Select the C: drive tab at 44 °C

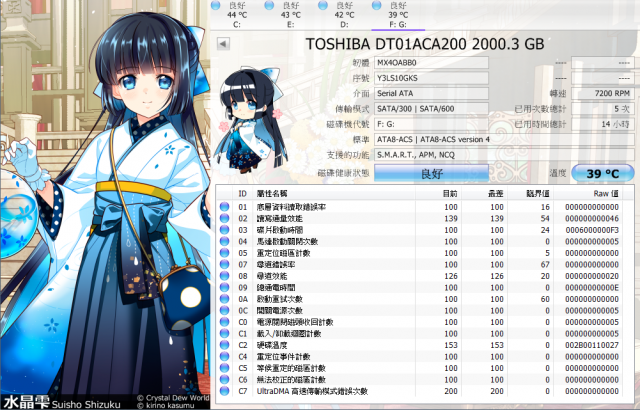tap(237, 15)
